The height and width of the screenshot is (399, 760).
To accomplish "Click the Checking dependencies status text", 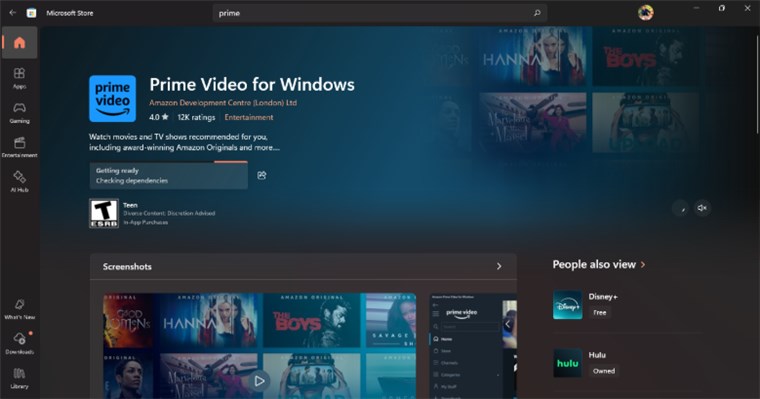I will (x=132, y=180).
